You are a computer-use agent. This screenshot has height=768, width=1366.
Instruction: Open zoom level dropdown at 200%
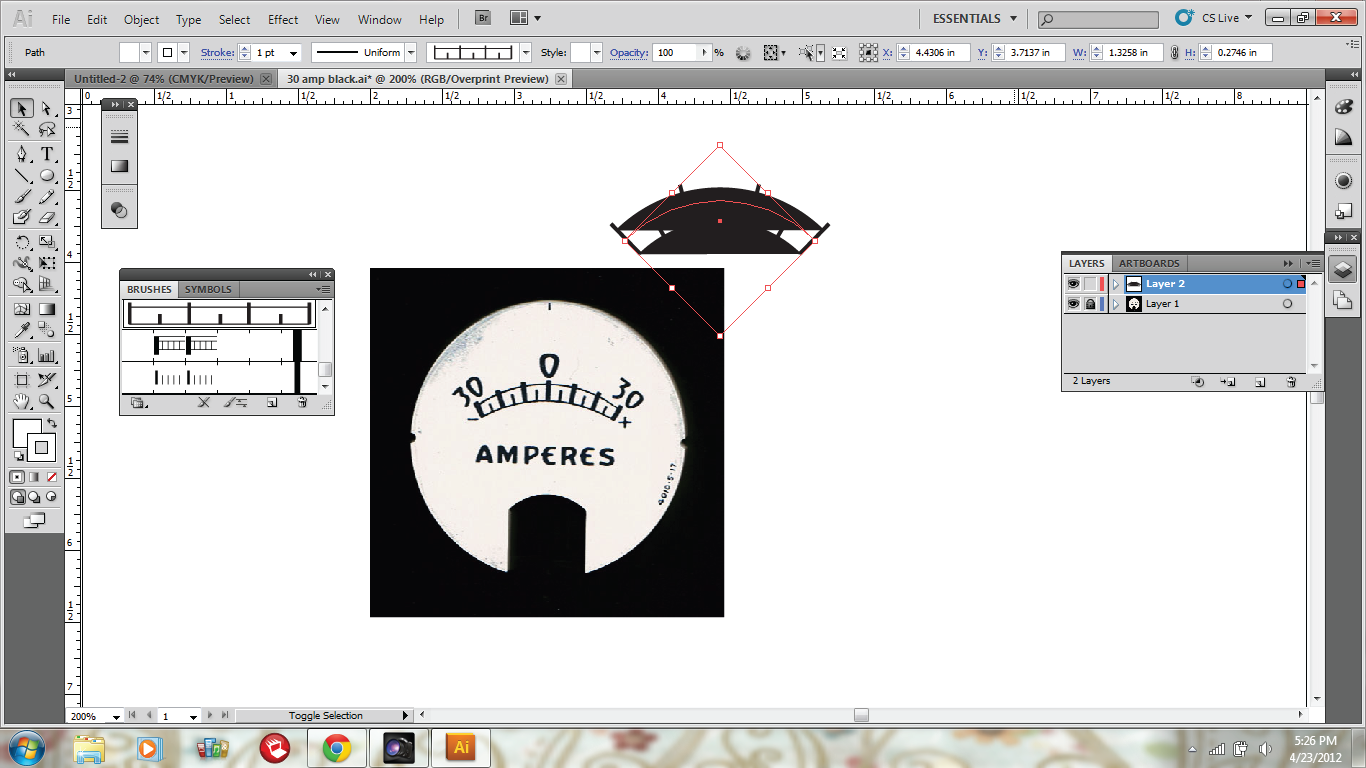117,717
